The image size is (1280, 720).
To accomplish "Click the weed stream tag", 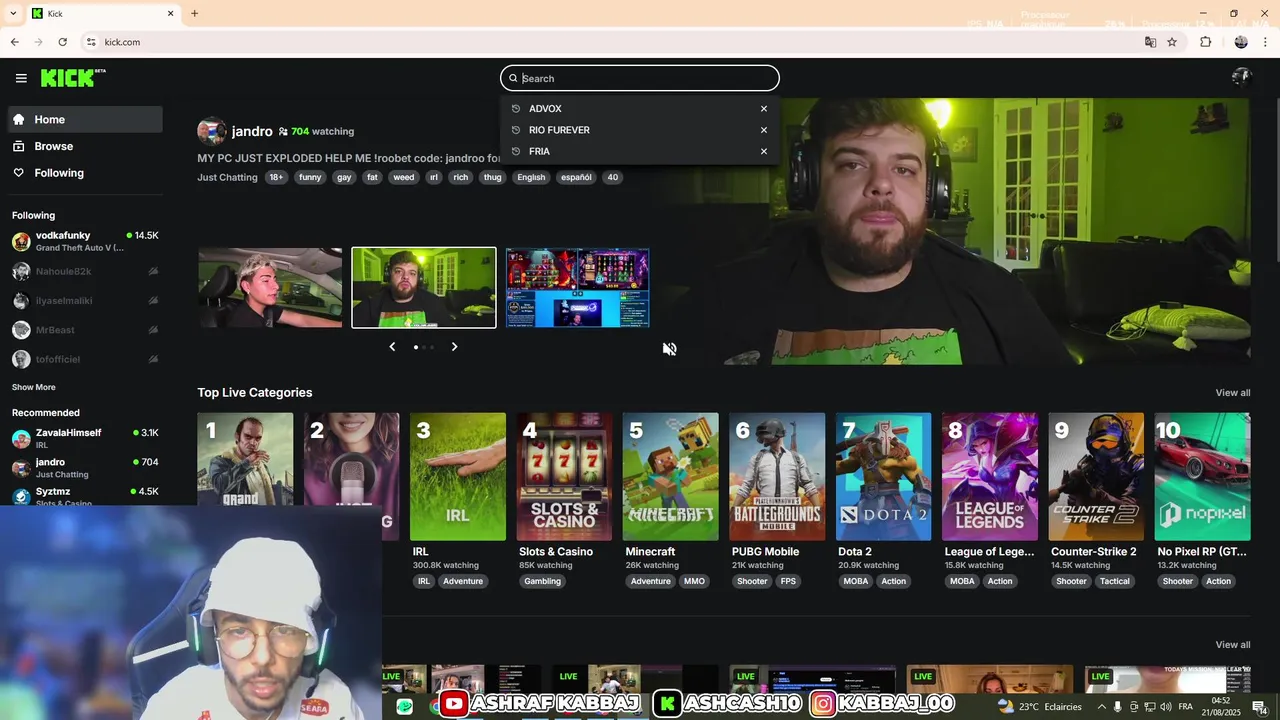I will pos(404,177).
